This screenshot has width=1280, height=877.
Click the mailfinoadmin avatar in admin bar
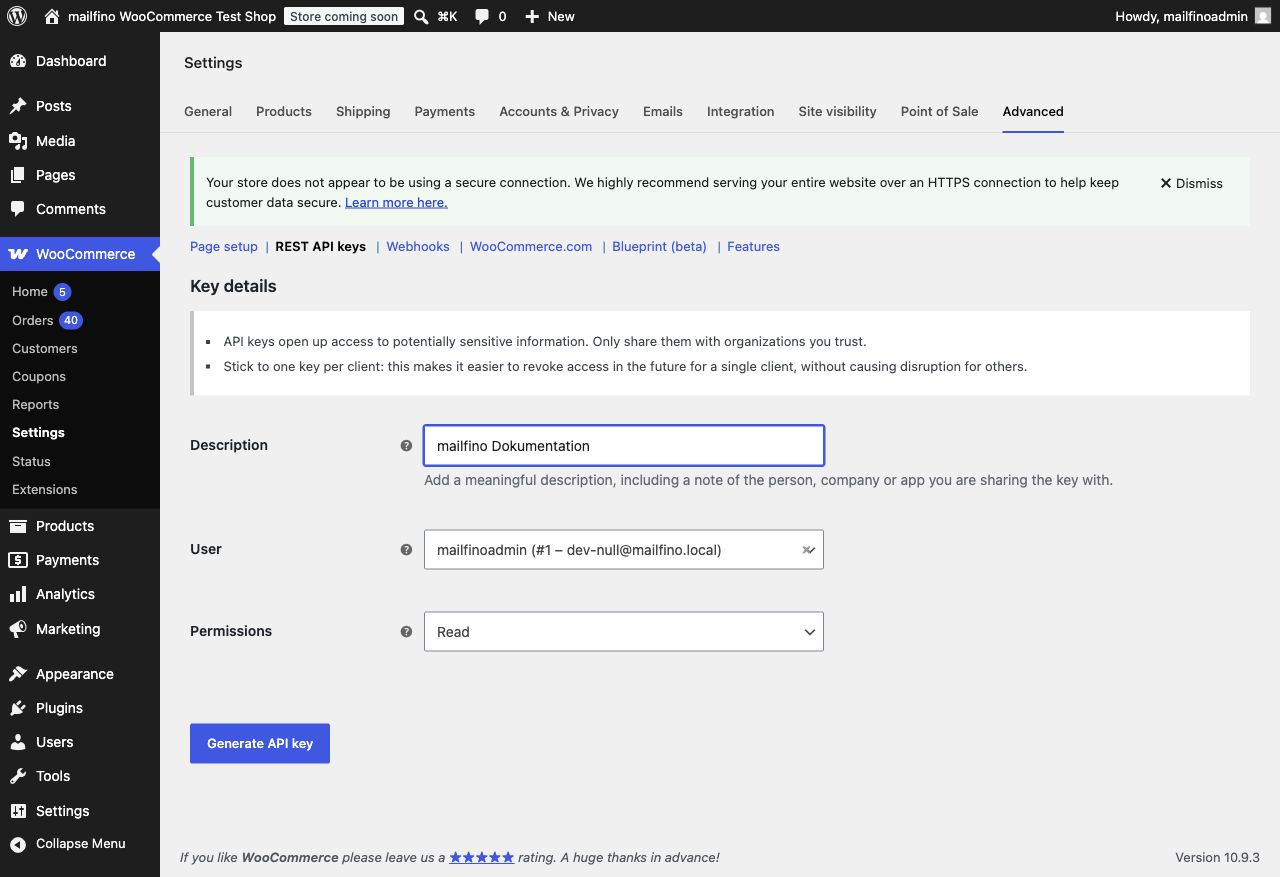(x=1263, y=16)
